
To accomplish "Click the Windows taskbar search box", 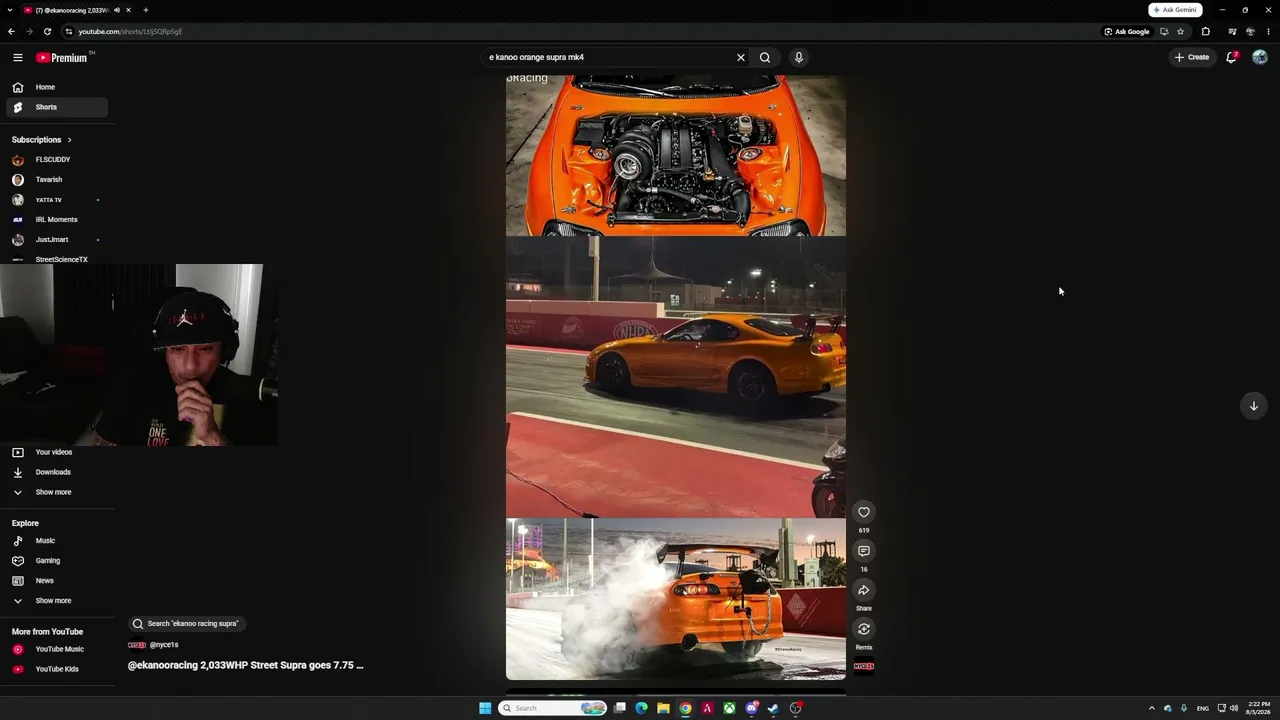I will (553, 708).
